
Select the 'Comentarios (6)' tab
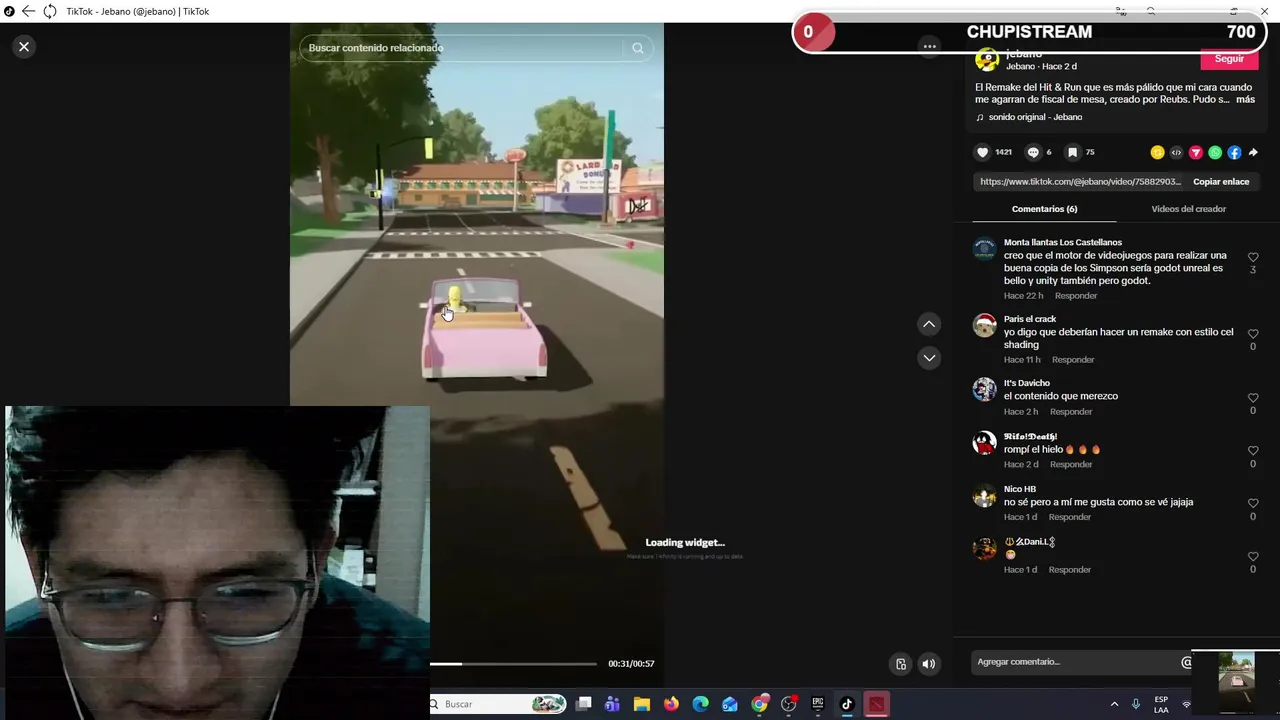click(1044, 209)
